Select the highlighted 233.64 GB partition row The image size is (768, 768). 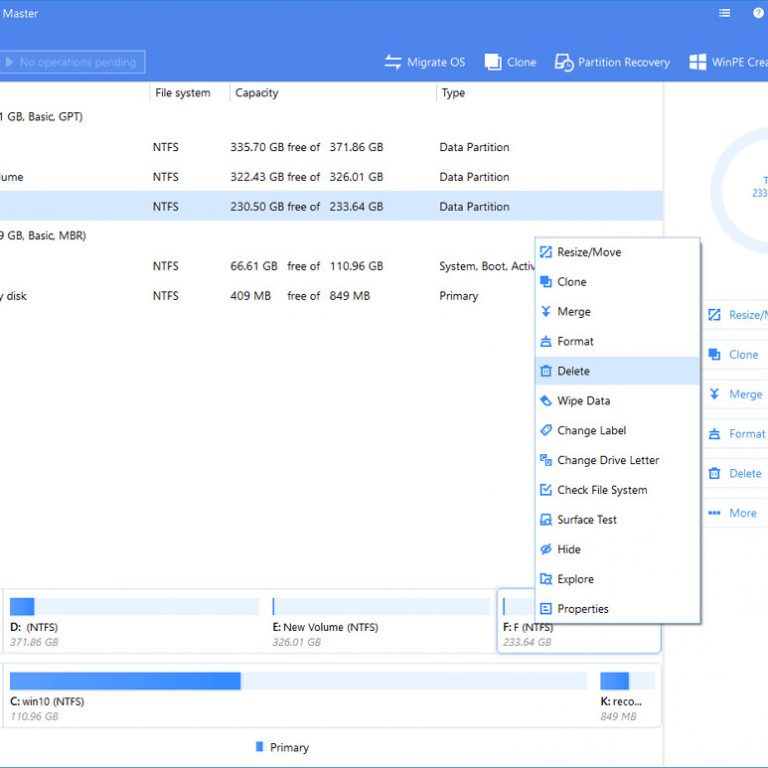pos(331,206)
